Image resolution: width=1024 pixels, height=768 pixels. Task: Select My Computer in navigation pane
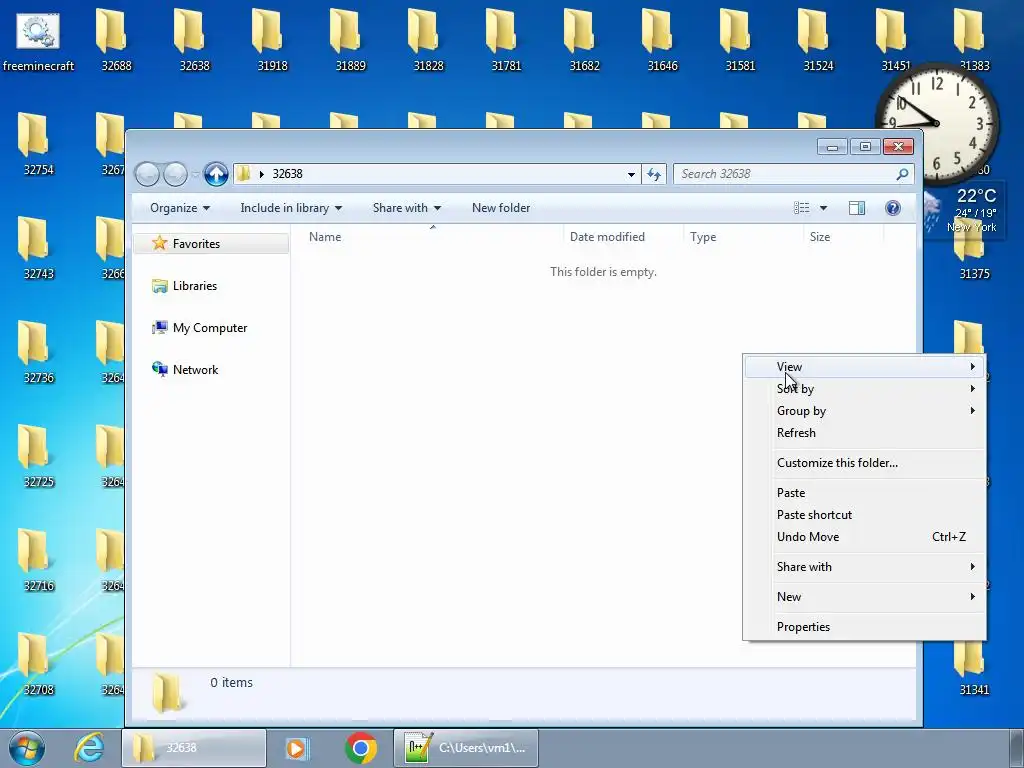[x=210, y=328]
